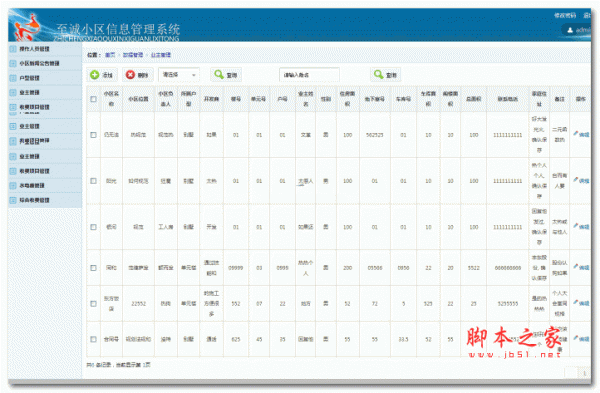Click the pencil edit icon in the 562525 row
Image resolution: width=600 pixels, height=393 pixels.
[576, 134]
